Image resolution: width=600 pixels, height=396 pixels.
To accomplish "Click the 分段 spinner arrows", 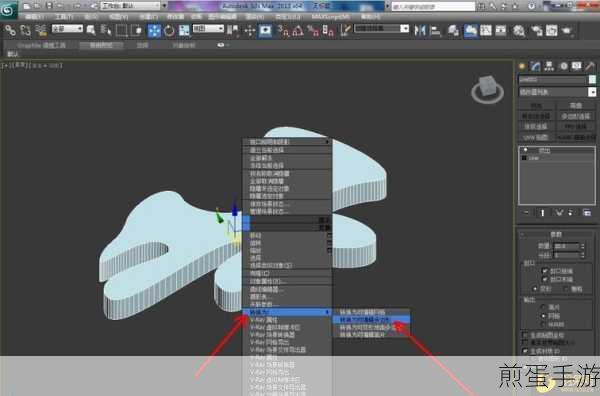I will point(582,256).
